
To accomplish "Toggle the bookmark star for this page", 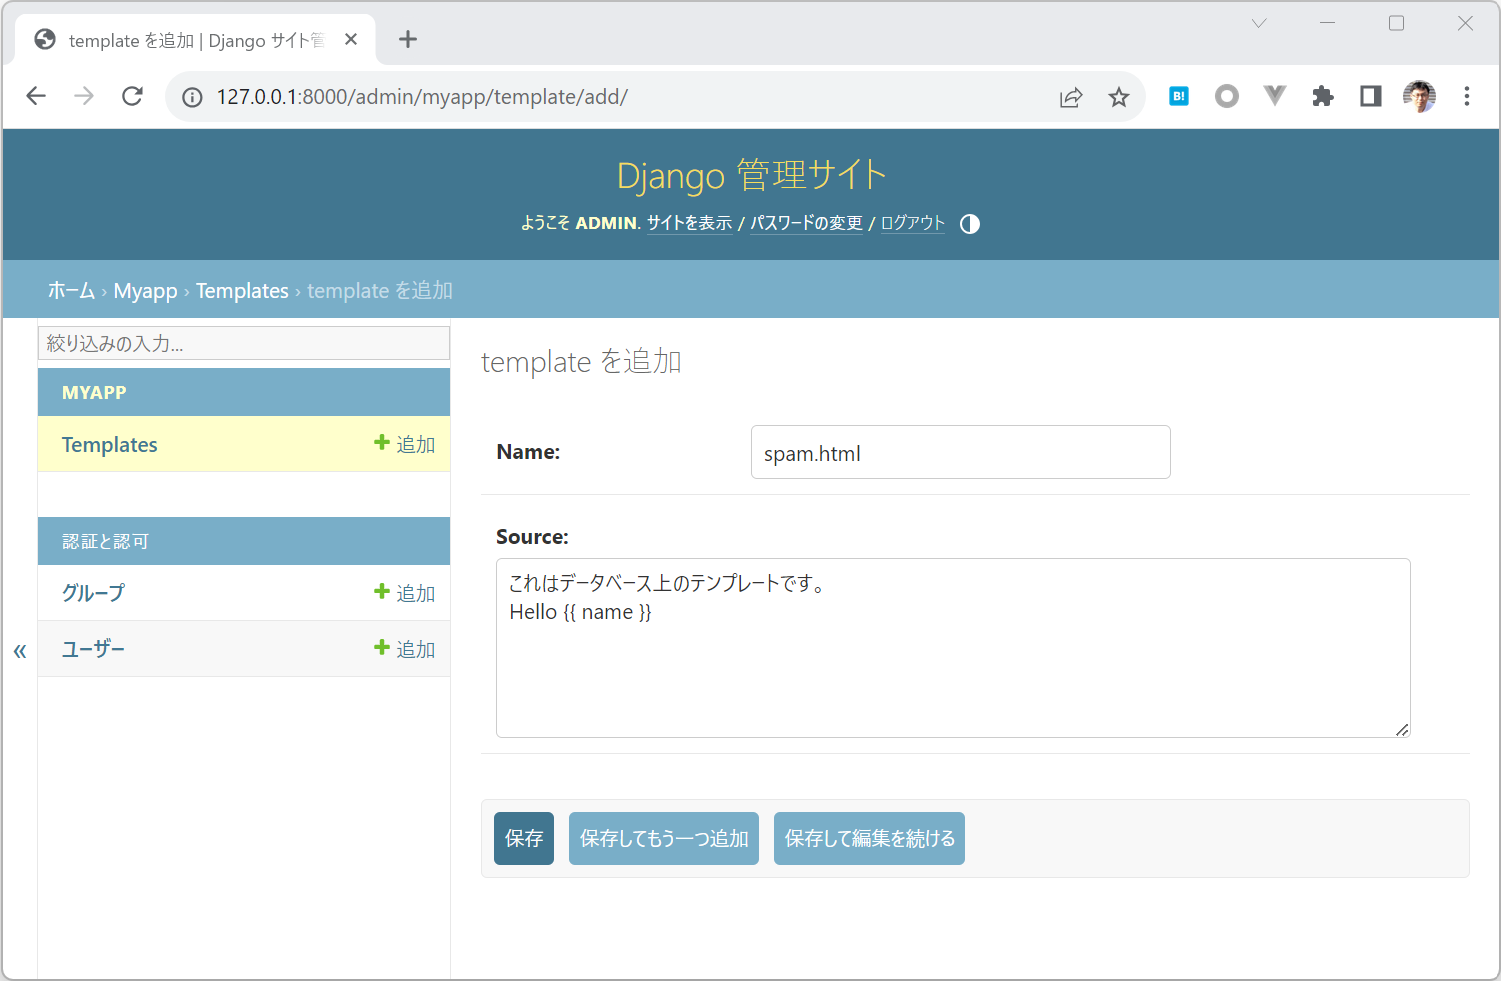I will click(1118, 96).
